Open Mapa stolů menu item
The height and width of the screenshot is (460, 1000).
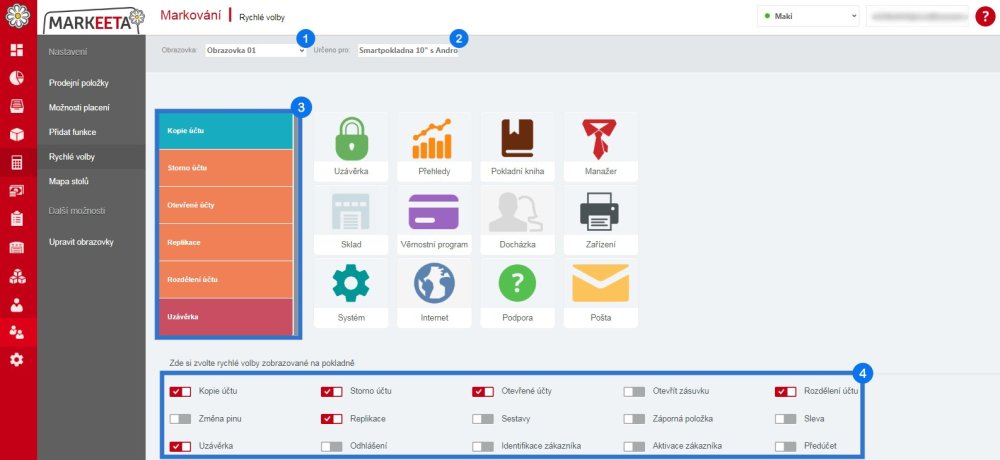(69, 181)
